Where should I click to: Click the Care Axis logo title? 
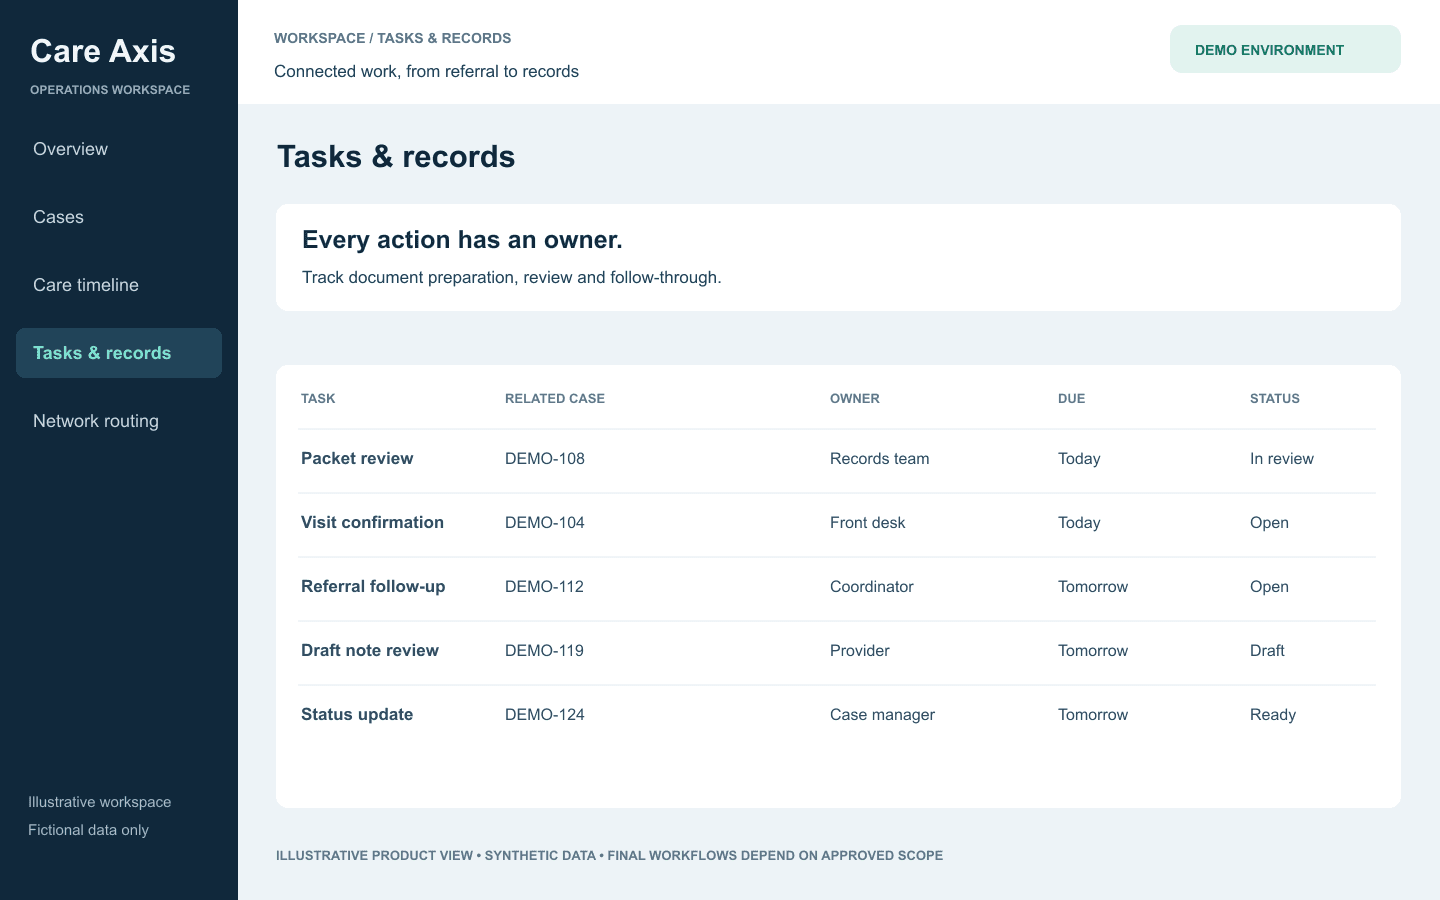tap(103, 51)
